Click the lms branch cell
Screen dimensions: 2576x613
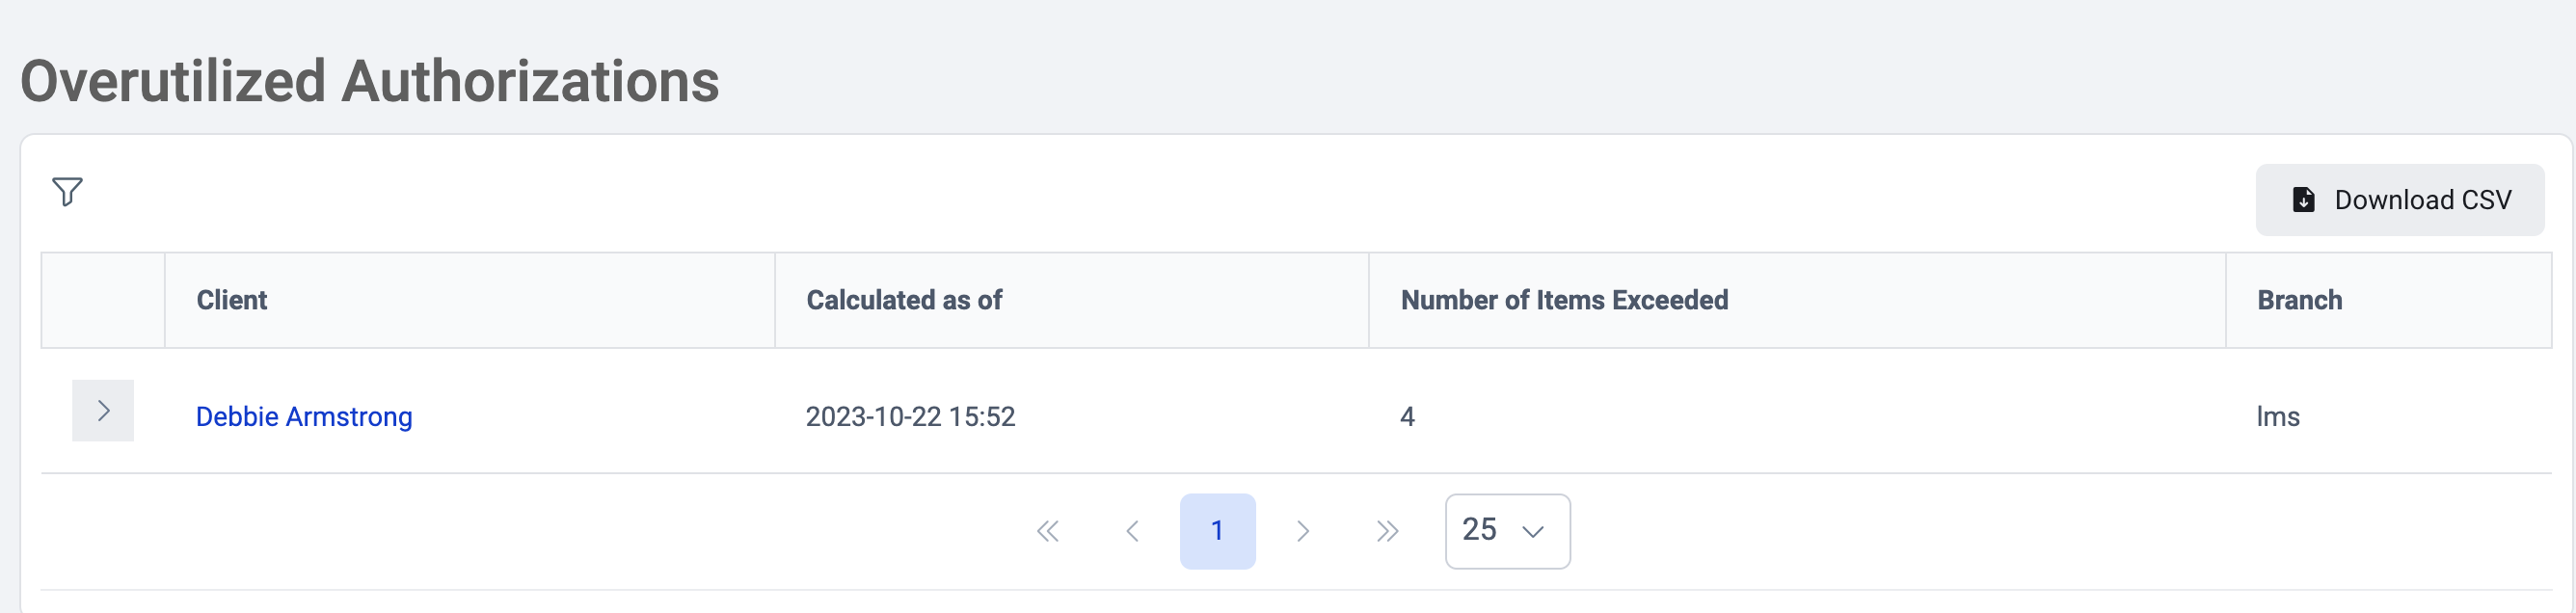coord(2278,416)
